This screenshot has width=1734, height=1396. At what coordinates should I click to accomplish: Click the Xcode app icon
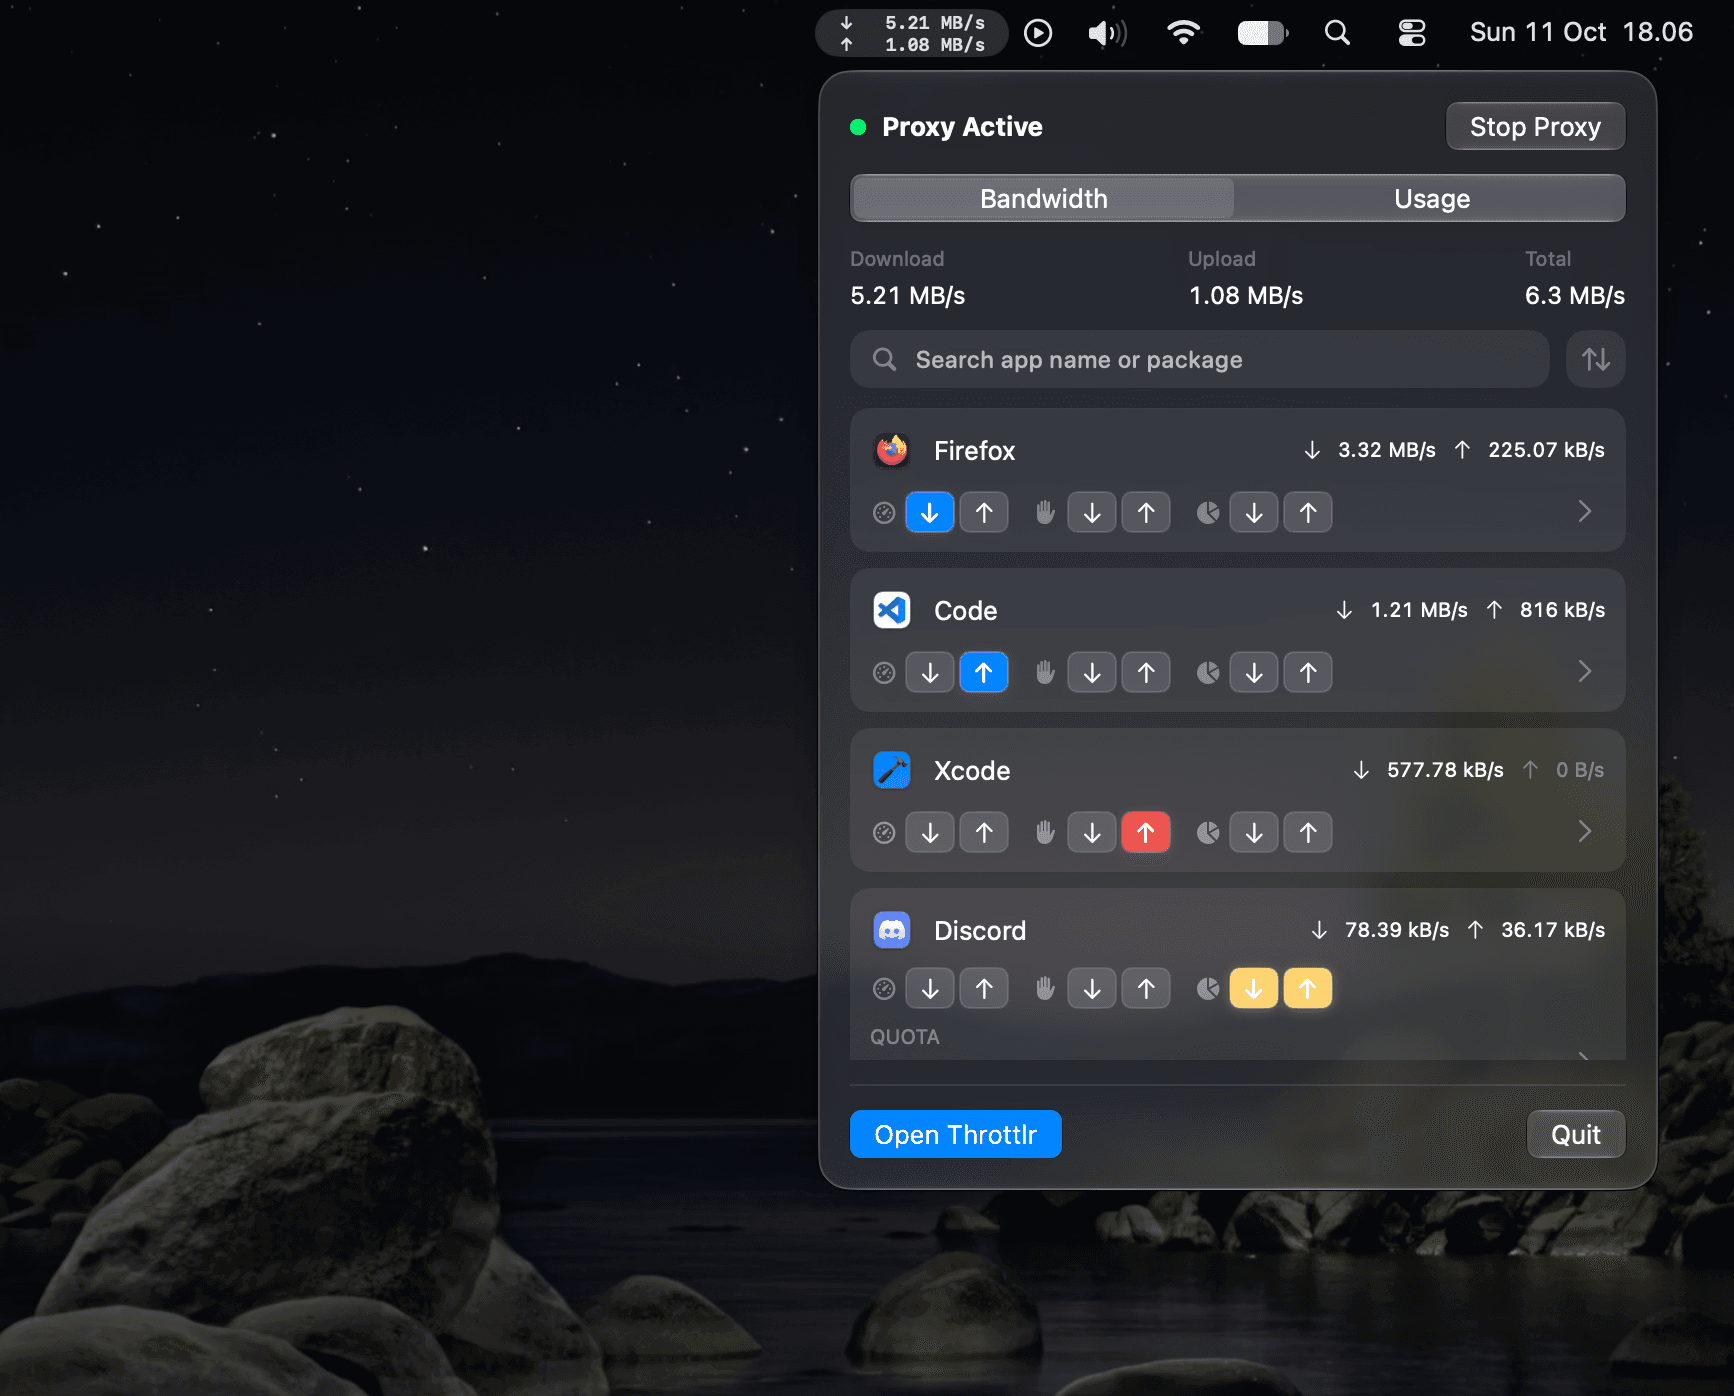tap(892, 770)
